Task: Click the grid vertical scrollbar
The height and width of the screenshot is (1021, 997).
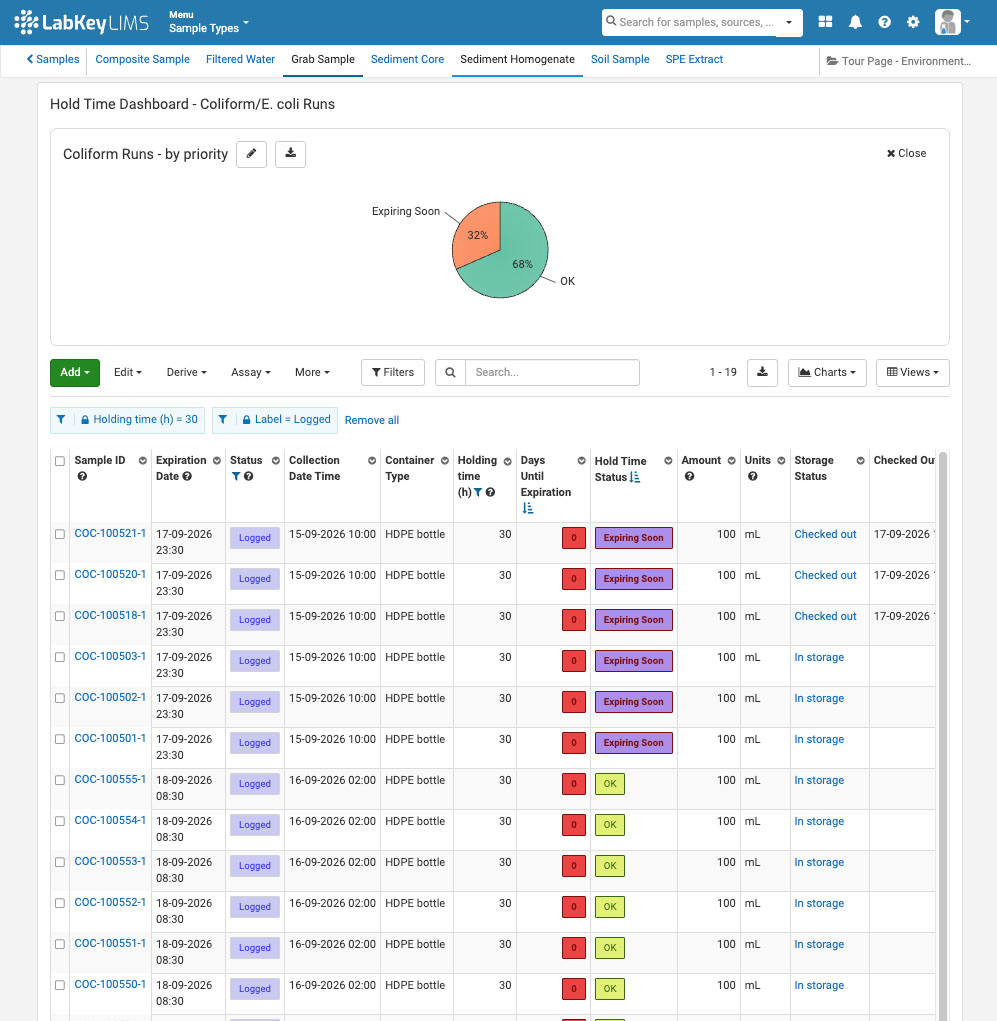Action: coord(942,734)
